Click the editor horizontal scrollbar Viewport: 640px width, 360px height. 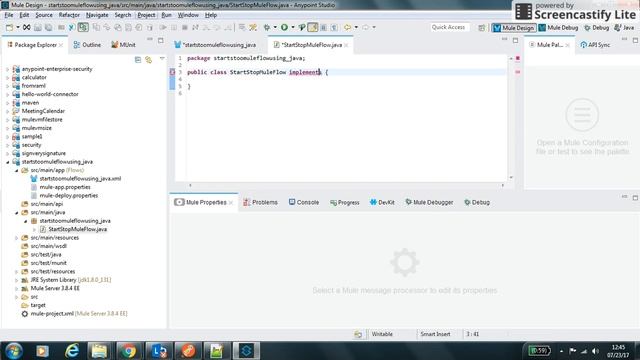point(346,185)
